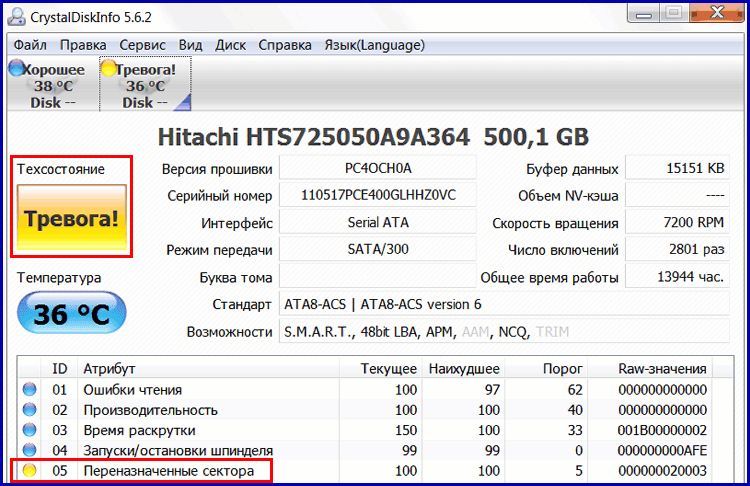750x486 pixels.
Task: Click the Serial ATA interface field
Action: (377, 223)
